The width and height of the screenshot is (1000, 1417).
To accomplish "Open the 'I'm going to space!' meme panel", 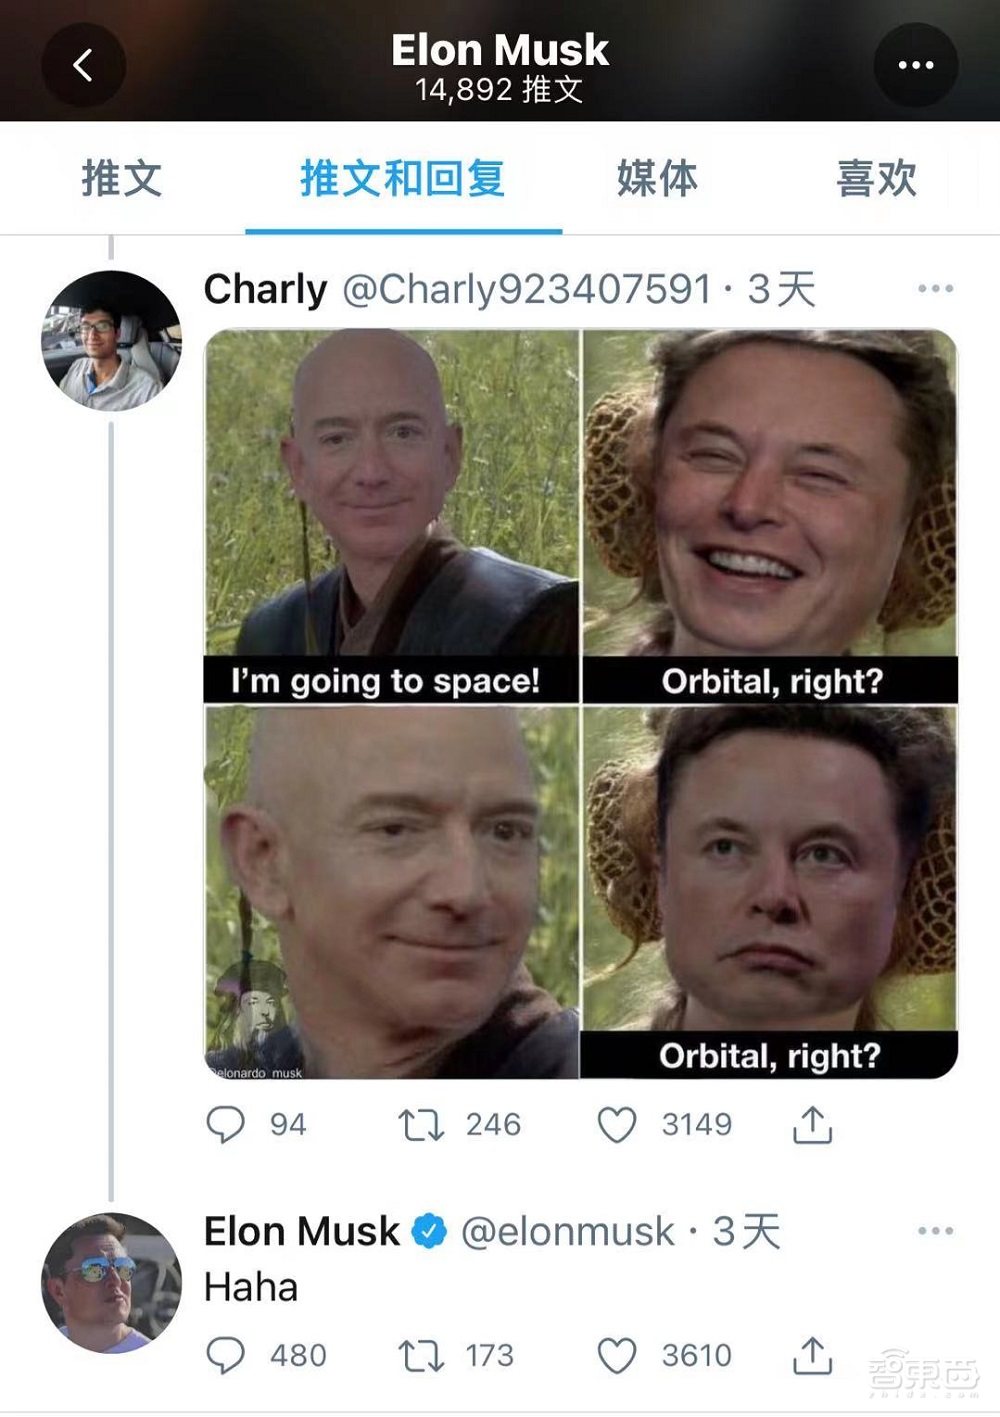I will point(391,515).
